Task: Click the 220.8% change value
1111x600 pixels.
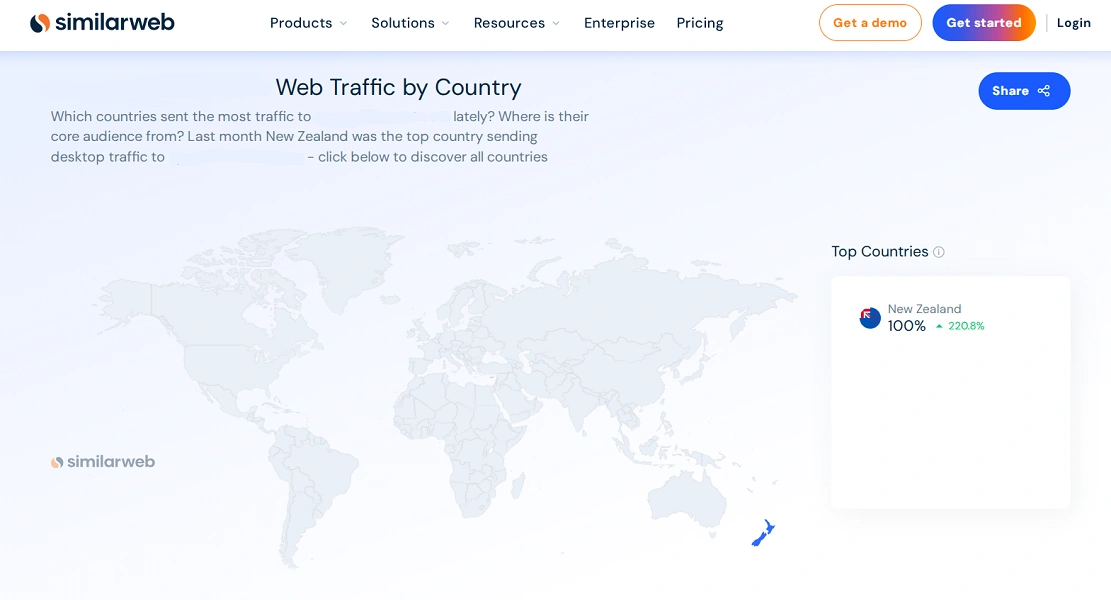Action: [966, 326]
